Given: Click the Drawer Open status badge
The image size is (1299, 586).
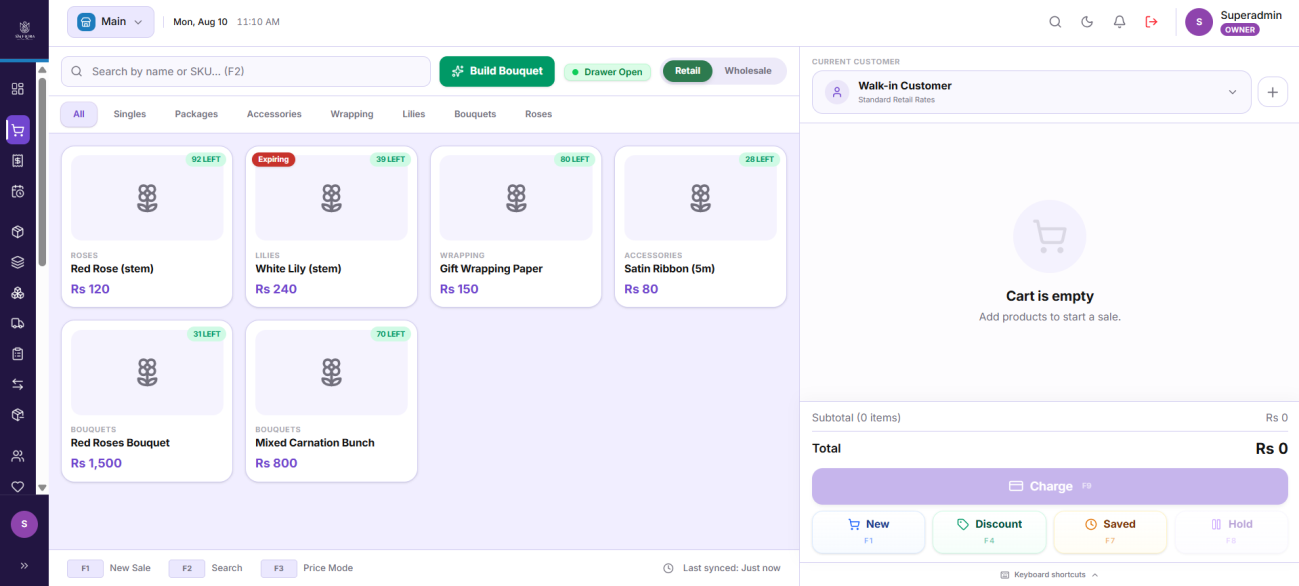Looking at the screenshot, I should pyautogui.click(x=607, y=72).
